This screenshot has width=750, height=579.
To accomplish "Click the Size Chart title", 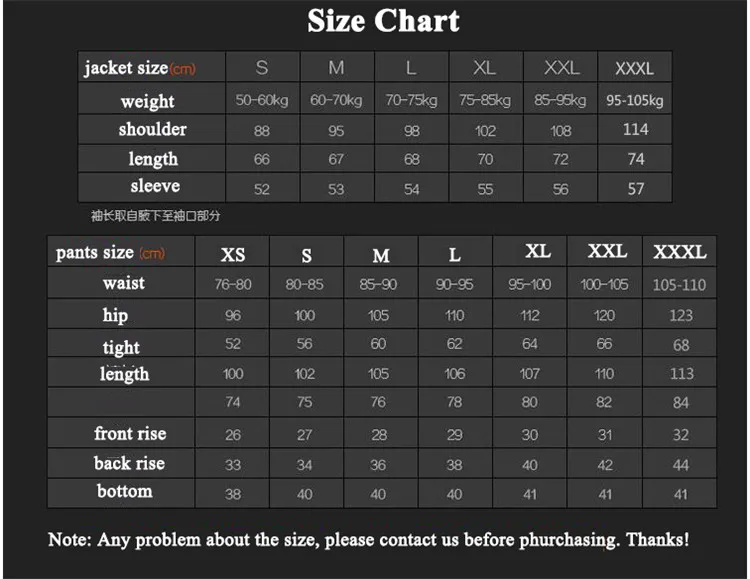I will [x=383, y=21].
